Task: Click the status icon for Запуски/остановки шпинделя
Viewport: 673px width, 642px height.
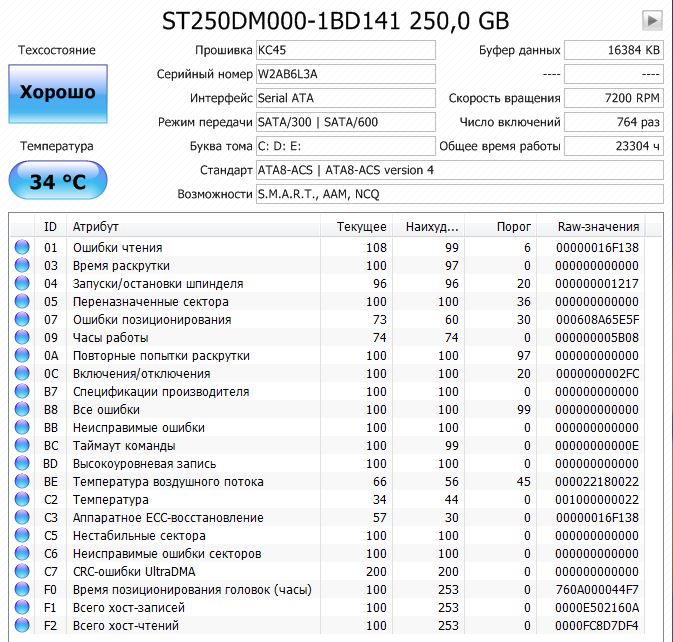Action: (x=22, y=283)
